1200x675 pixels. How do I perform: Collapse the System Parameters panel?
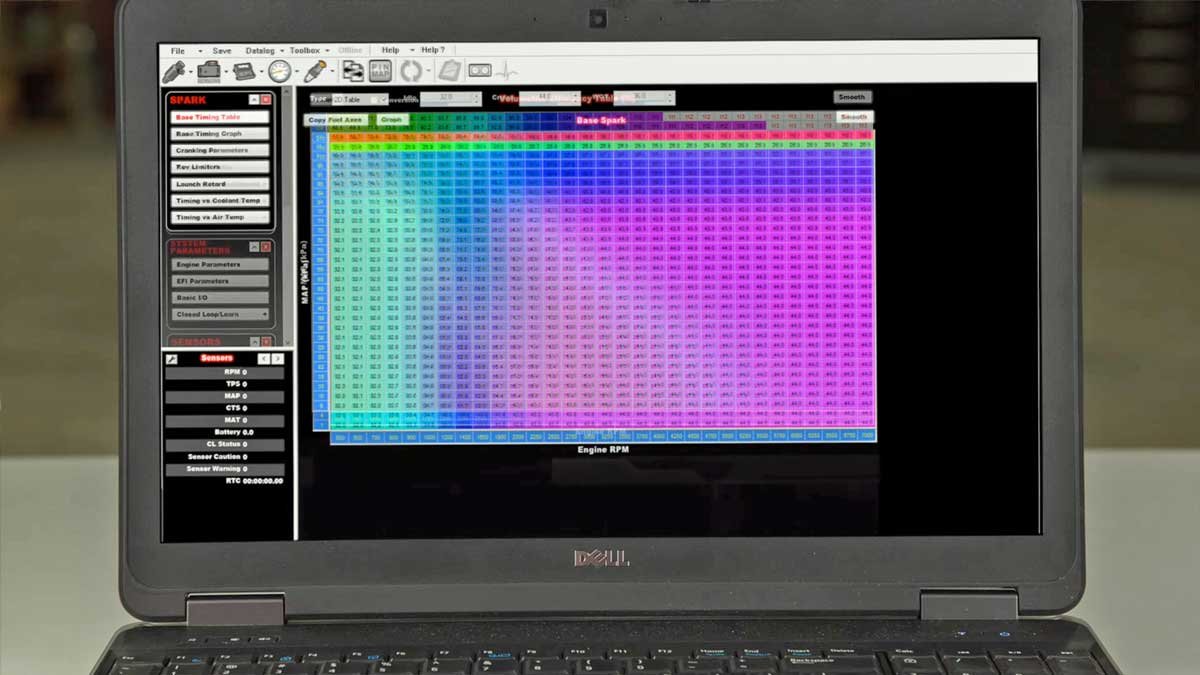click(254, 247)
